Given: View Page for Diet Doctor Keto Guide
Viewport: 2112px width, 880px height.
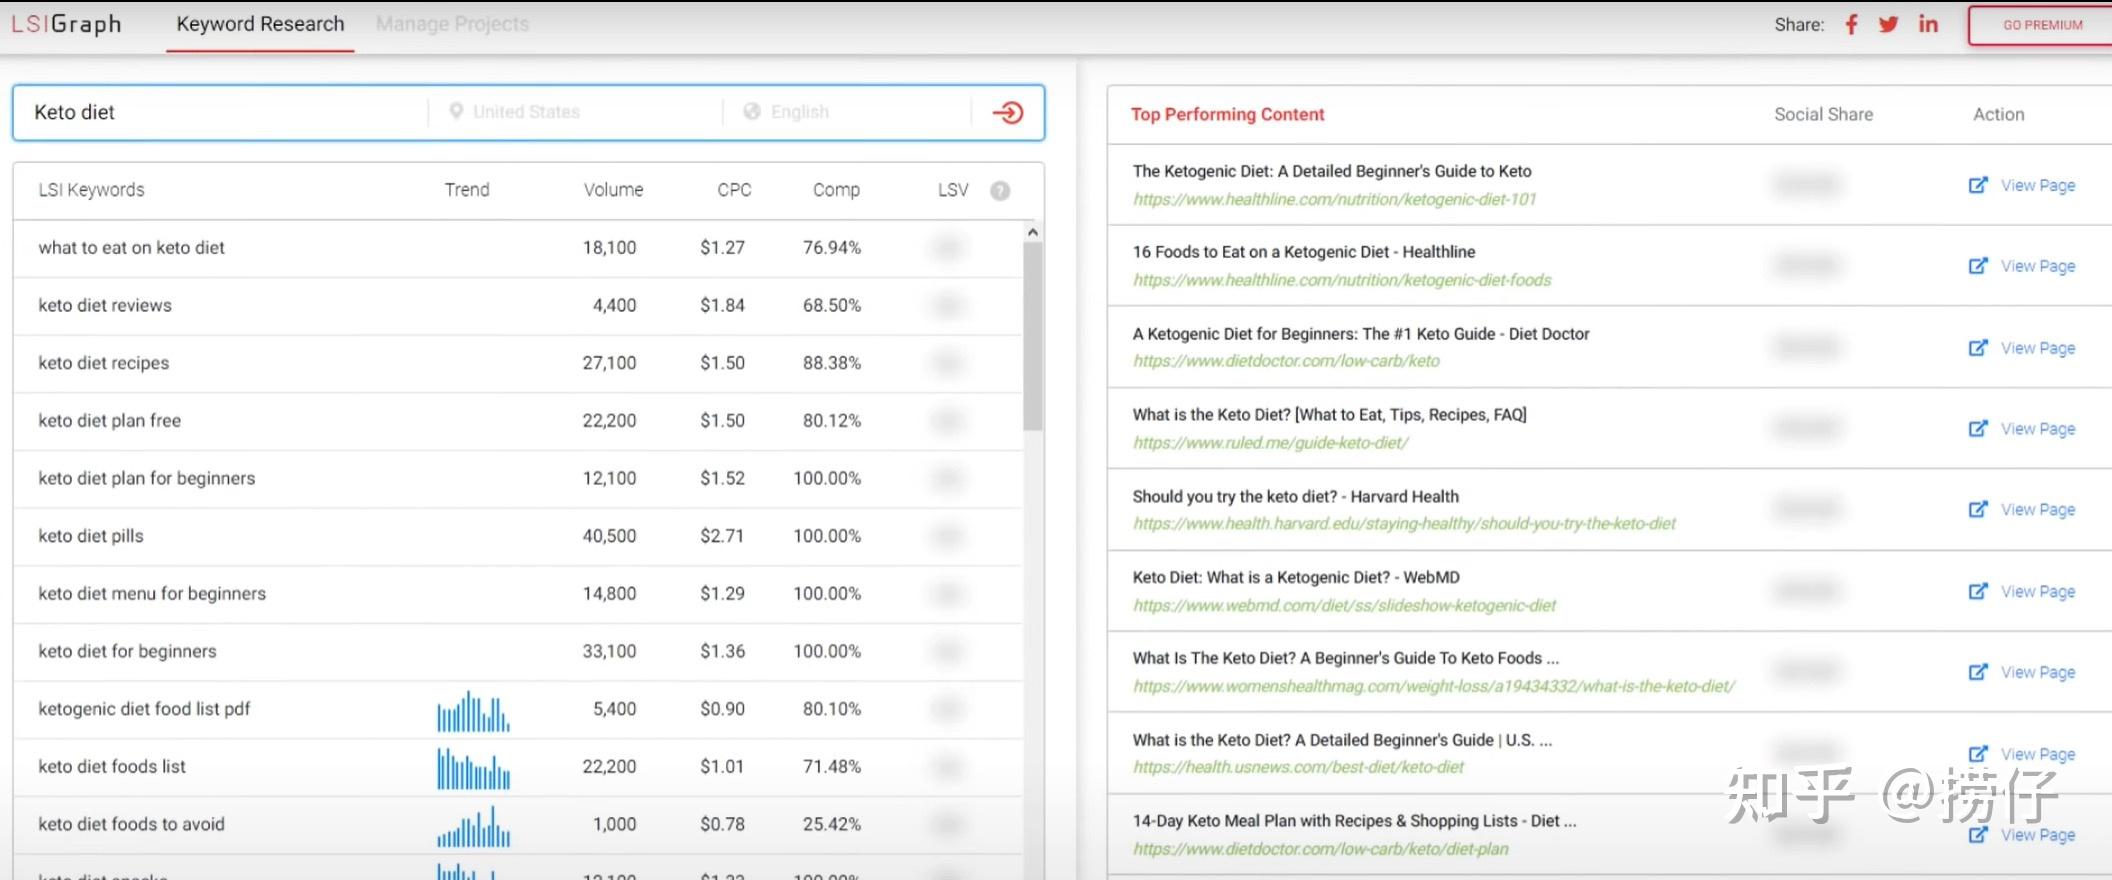Looking at the screenshot, I should click(x=2038, y=348).
